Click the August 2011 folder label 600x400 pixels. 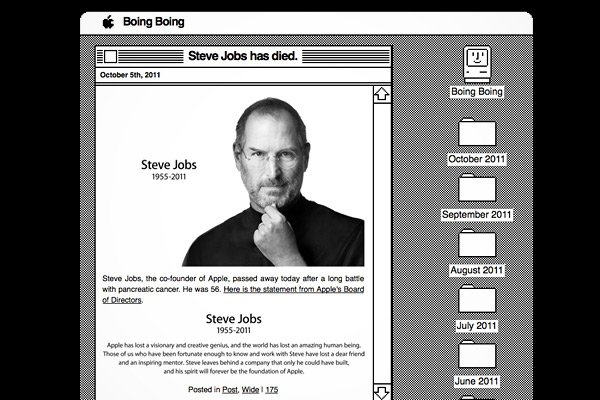click(477, 270)
